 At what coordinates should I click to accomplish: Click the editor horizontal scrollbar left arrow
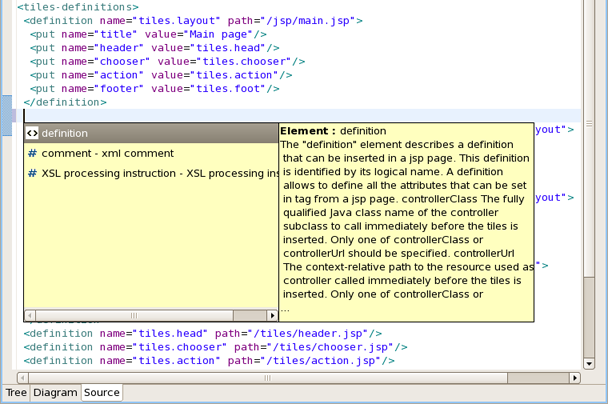(x=24, y=378)
